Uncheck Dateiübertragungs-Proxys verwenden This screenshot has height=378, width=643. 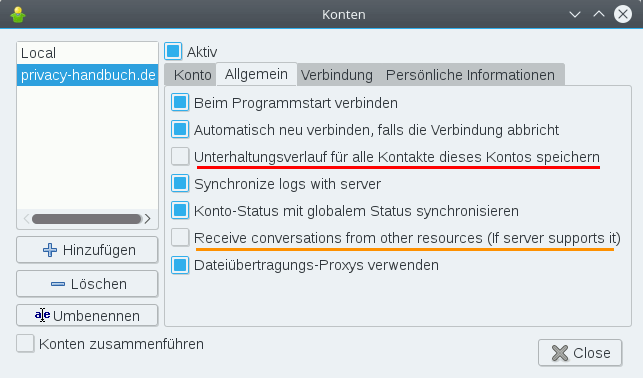[x=180, y=265]
